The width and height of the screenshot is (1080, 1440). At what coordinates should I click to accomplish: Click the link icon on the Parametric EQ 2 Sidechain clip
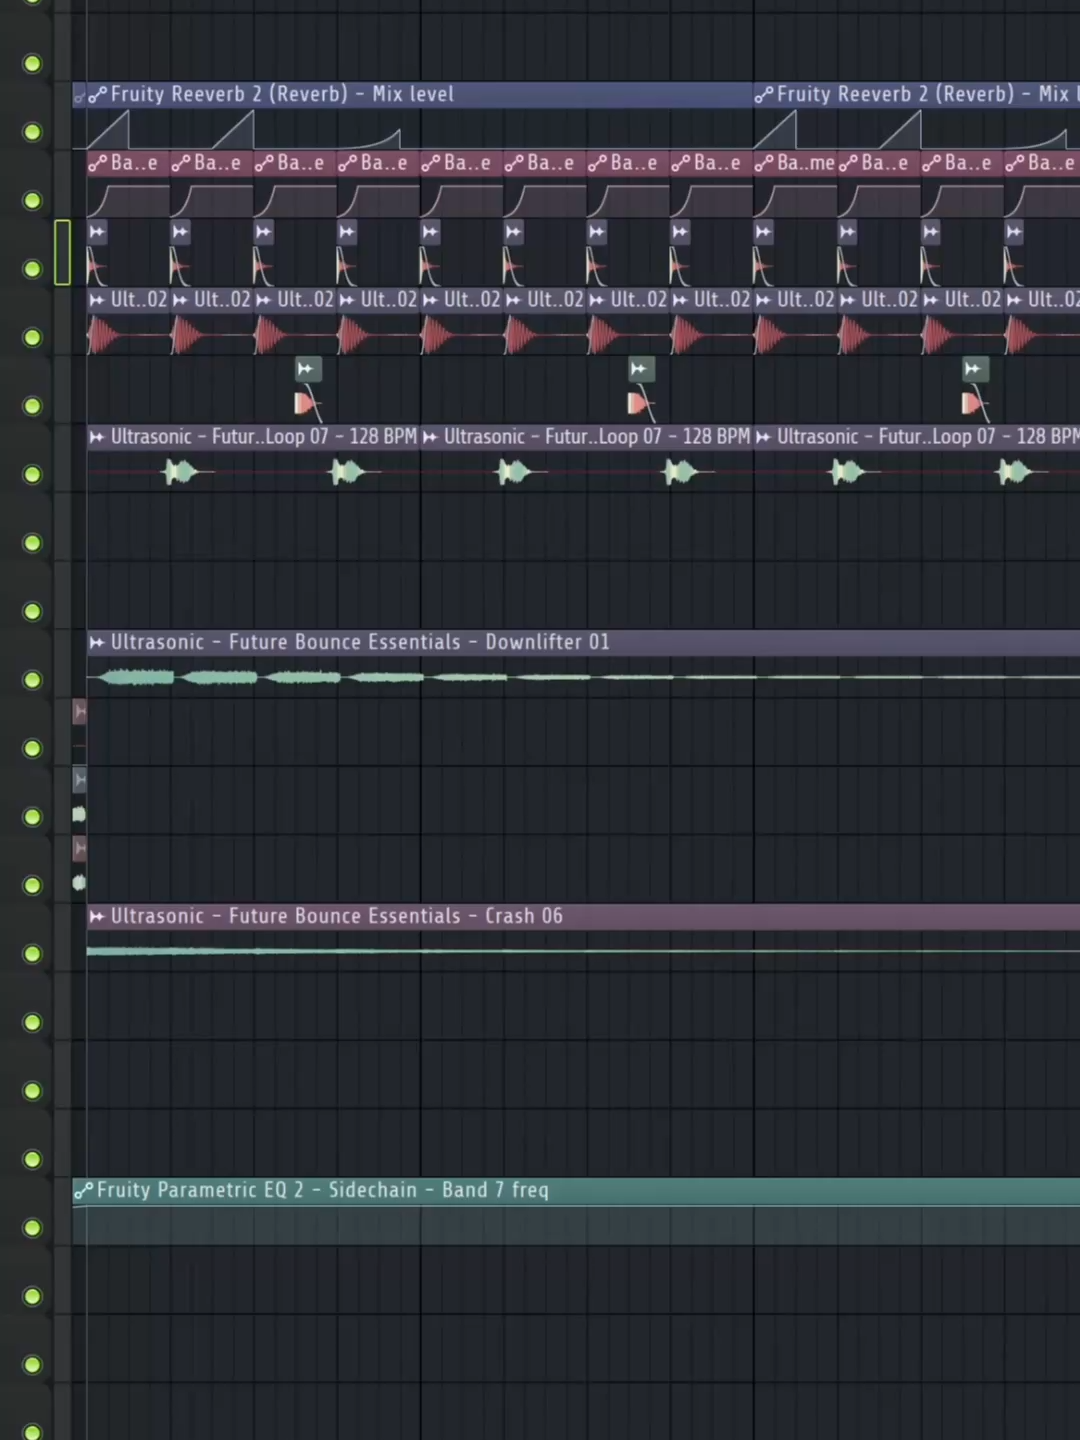pyautogui.click(x=84, y=1190)
